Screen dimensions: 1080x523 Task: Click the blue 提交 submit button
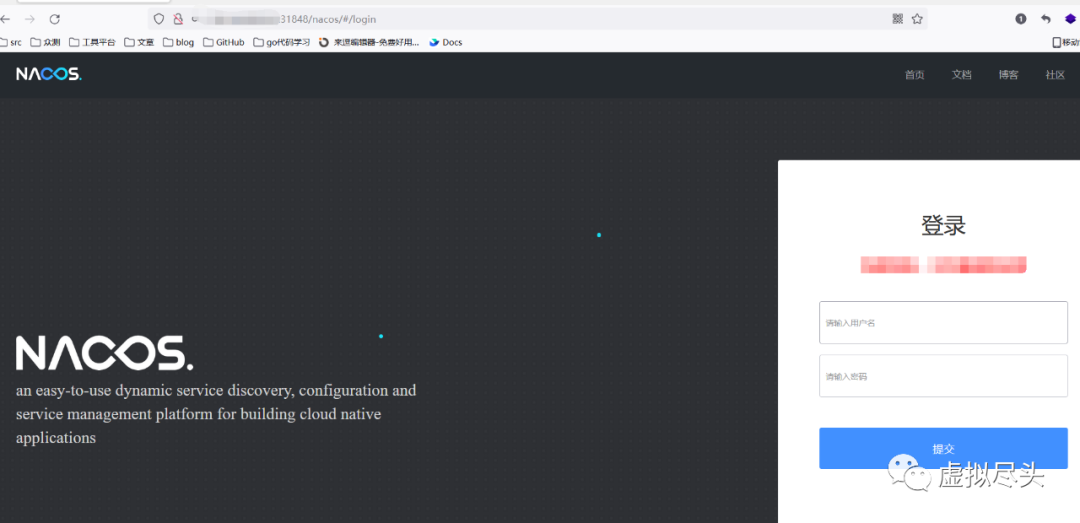(943, 448)
